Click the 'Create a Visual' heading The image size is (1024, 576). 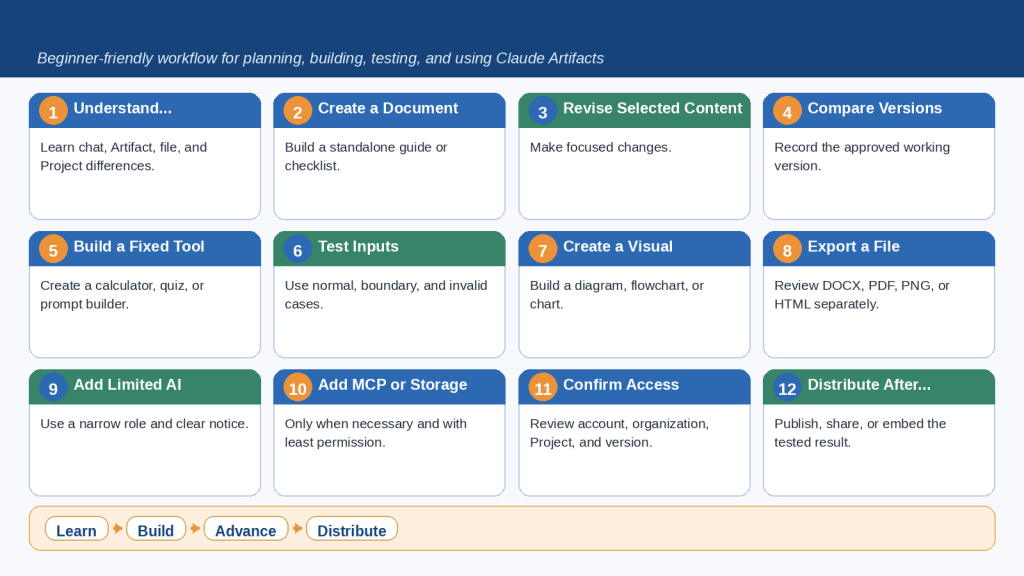pyautogui.click(x=618, y=247)
